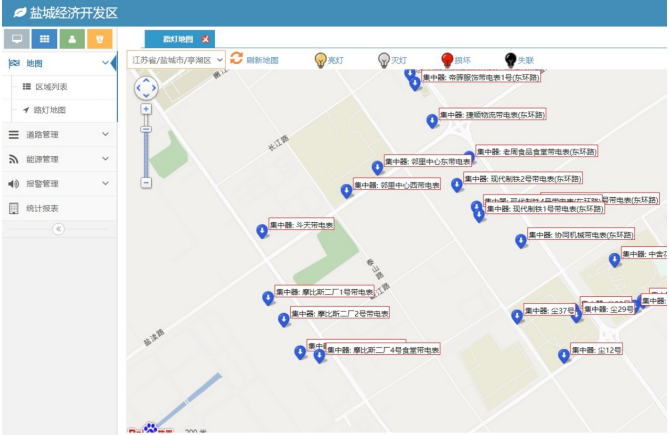Screen dimensions: 669x435
Task: Click the green user icon button
Action: pos(71,39)
